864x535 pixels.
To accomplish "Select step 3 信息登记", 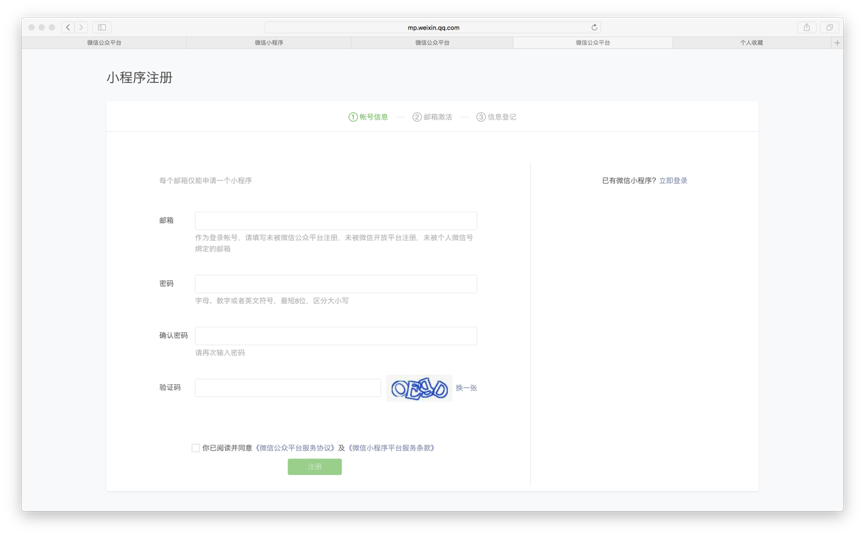I will coord(496,117).
